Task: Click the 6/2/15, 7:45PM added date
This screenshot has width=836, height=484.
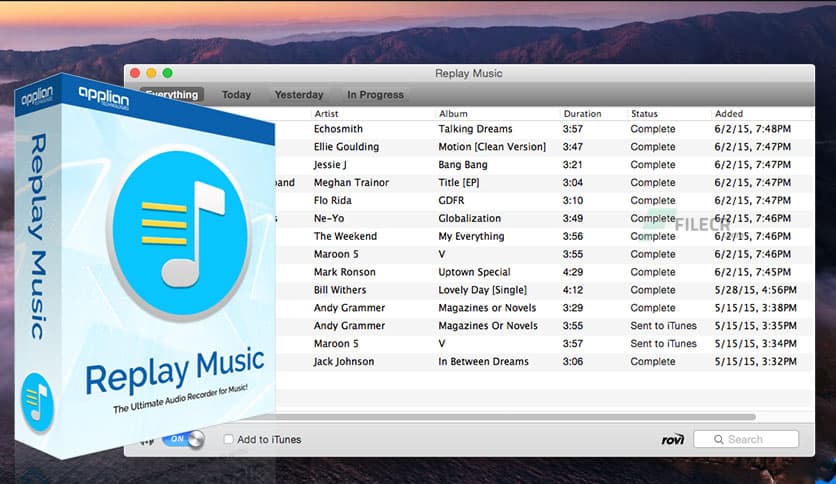Action: pos(753,272)
